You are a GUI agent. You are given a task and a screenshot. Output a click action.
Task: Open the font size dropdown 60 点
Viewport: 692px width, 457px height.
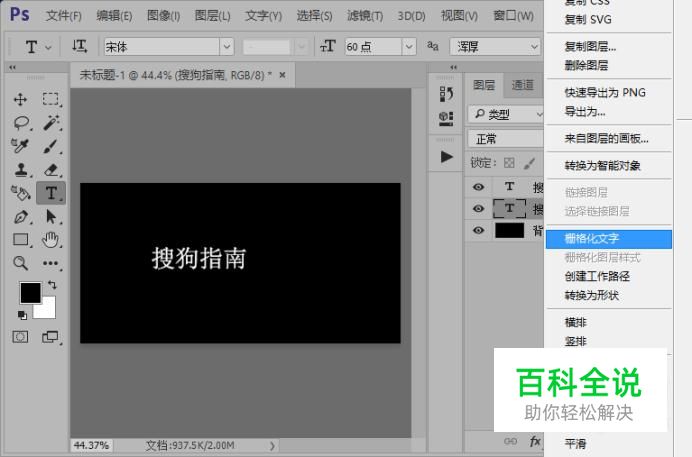pyautogui.click(x=409, y=46)
